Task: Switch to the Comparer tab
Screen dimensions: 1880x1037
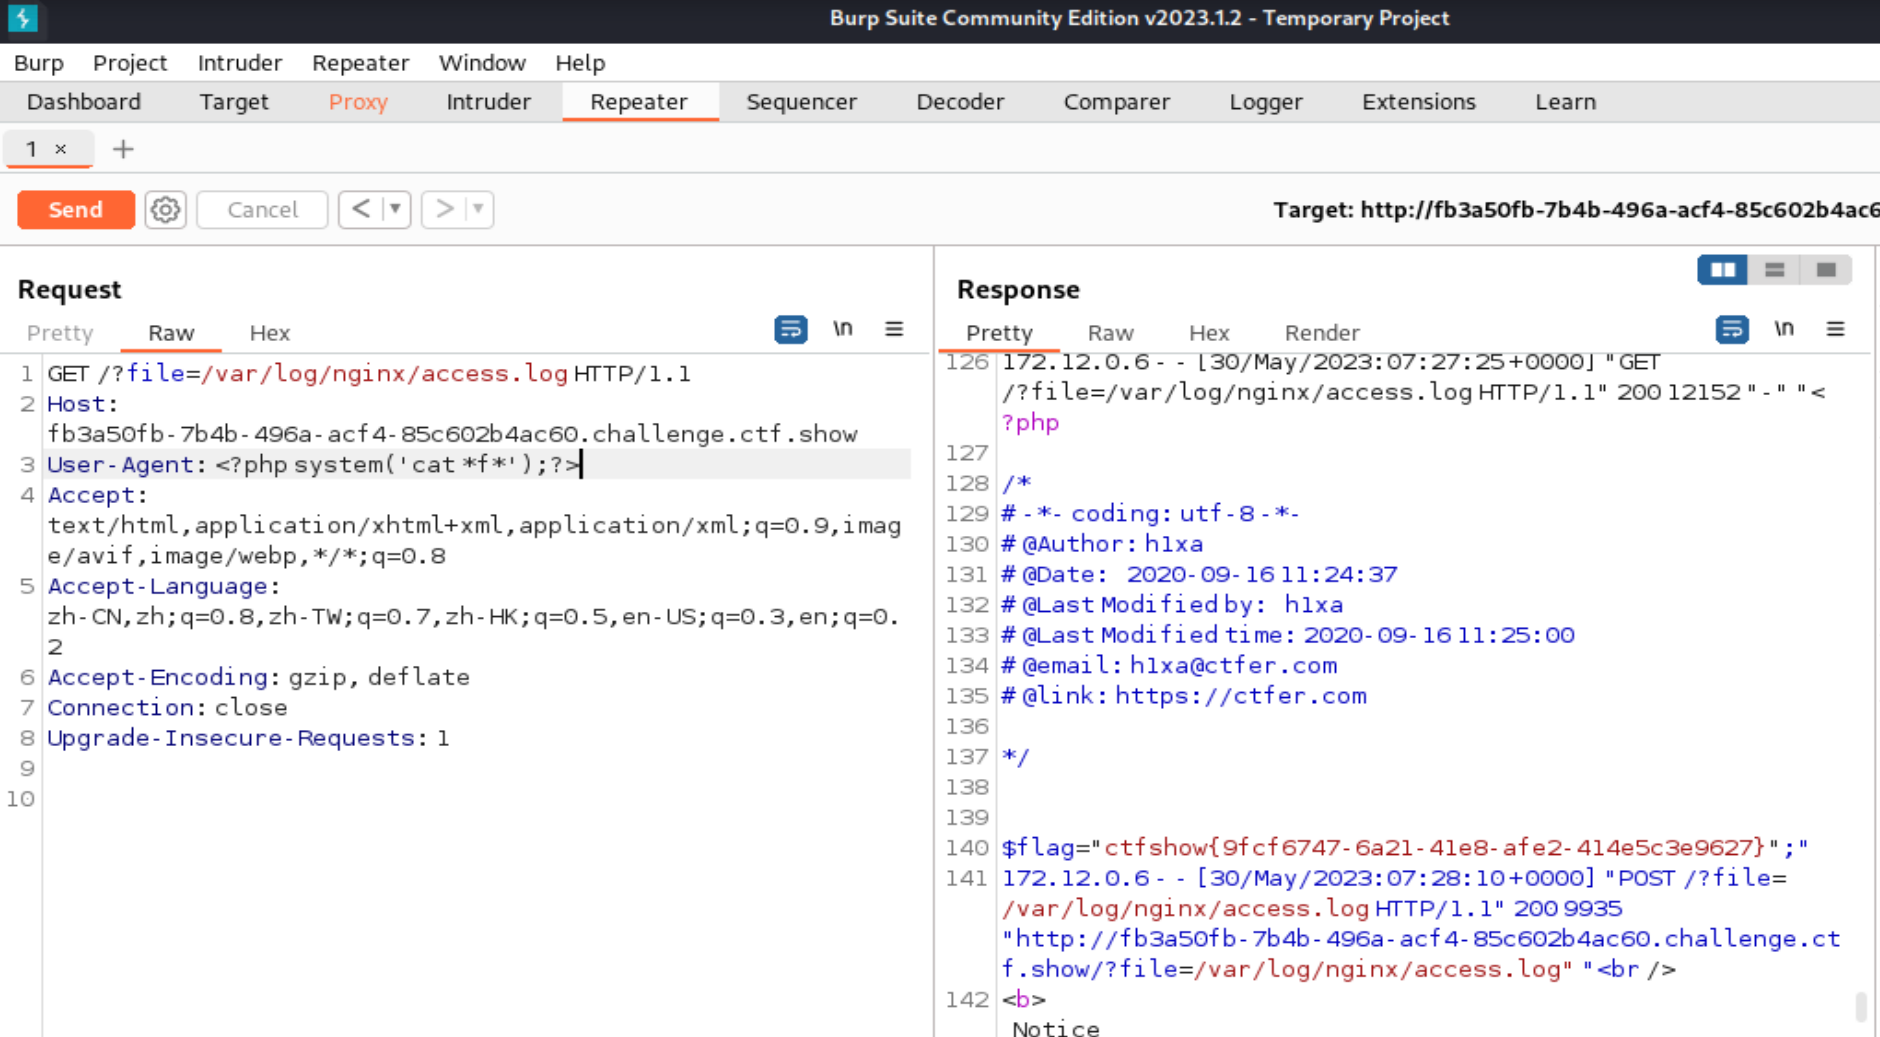Action: (x=1117, y=102)
